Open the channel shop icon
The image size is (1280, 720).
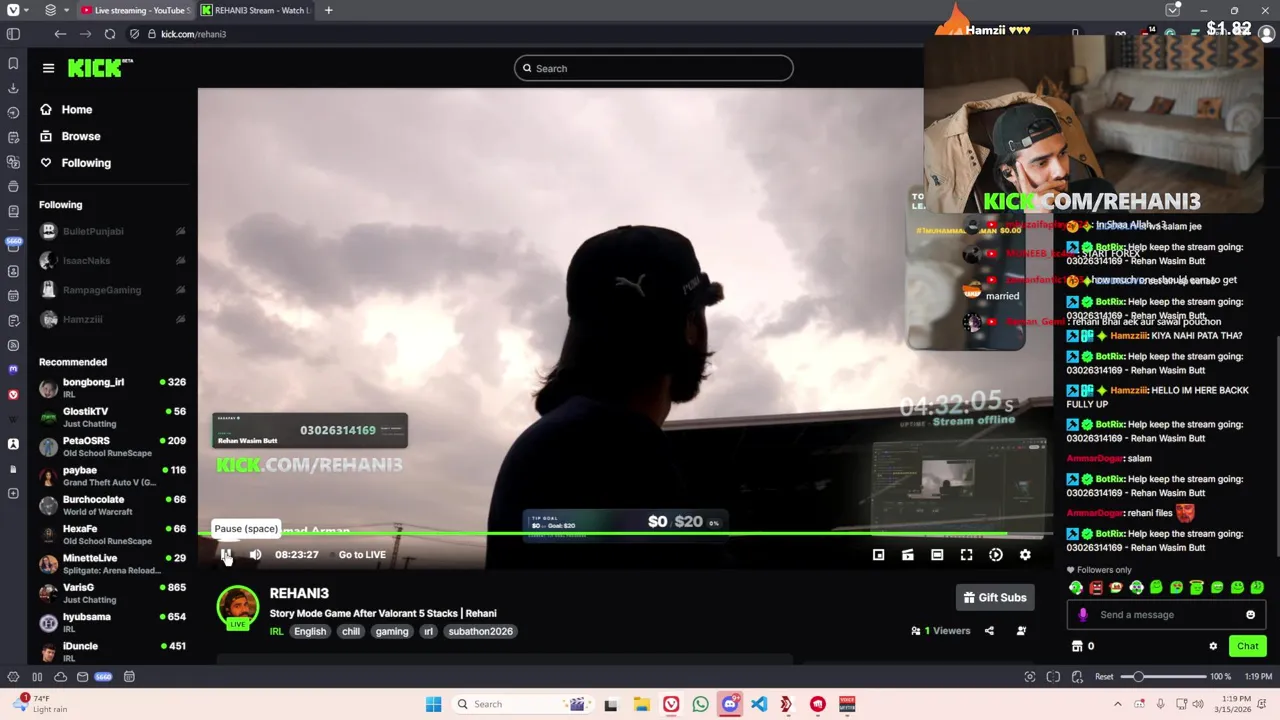pyautogui.click(x=1077, y=646)
